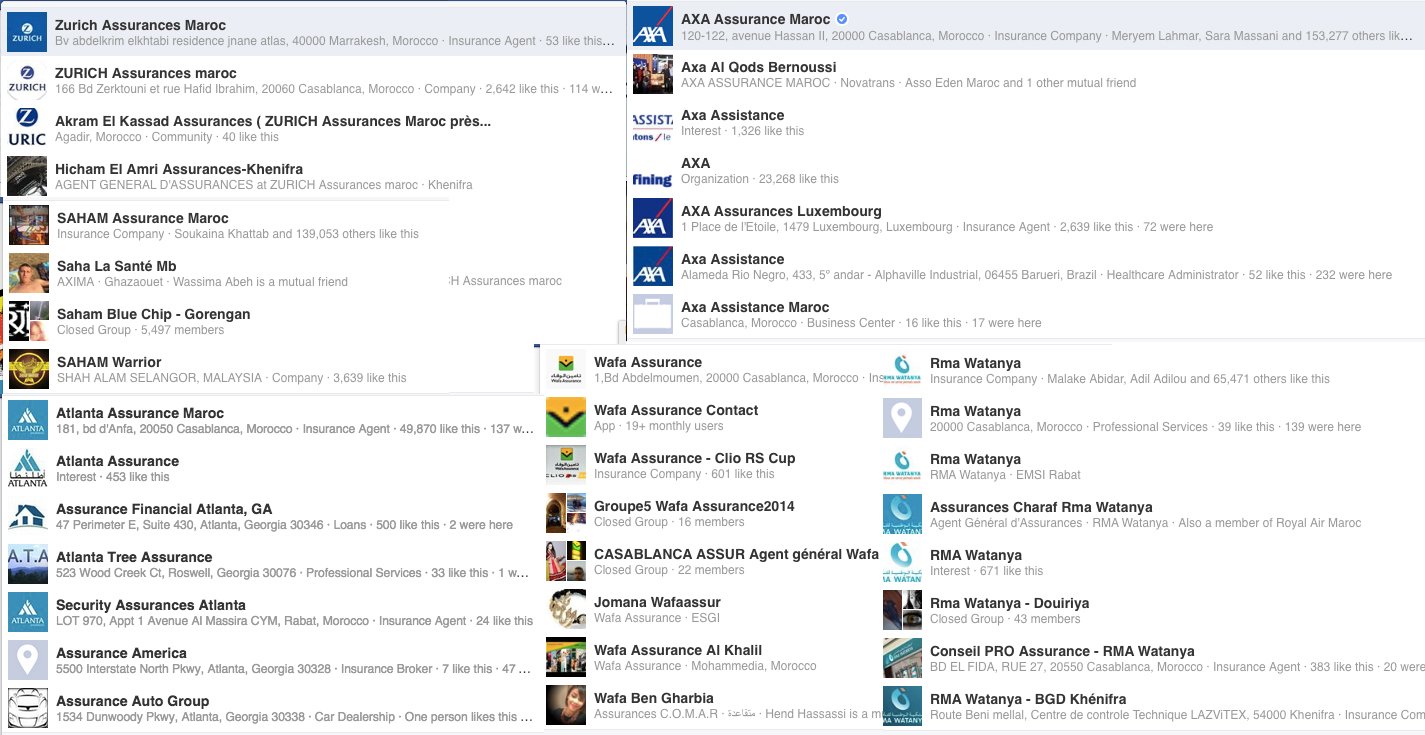Click AXA organization logo with 23,268 likes
The width and height of the screenshot is (1425, 735).
click(x=652, y=170)
